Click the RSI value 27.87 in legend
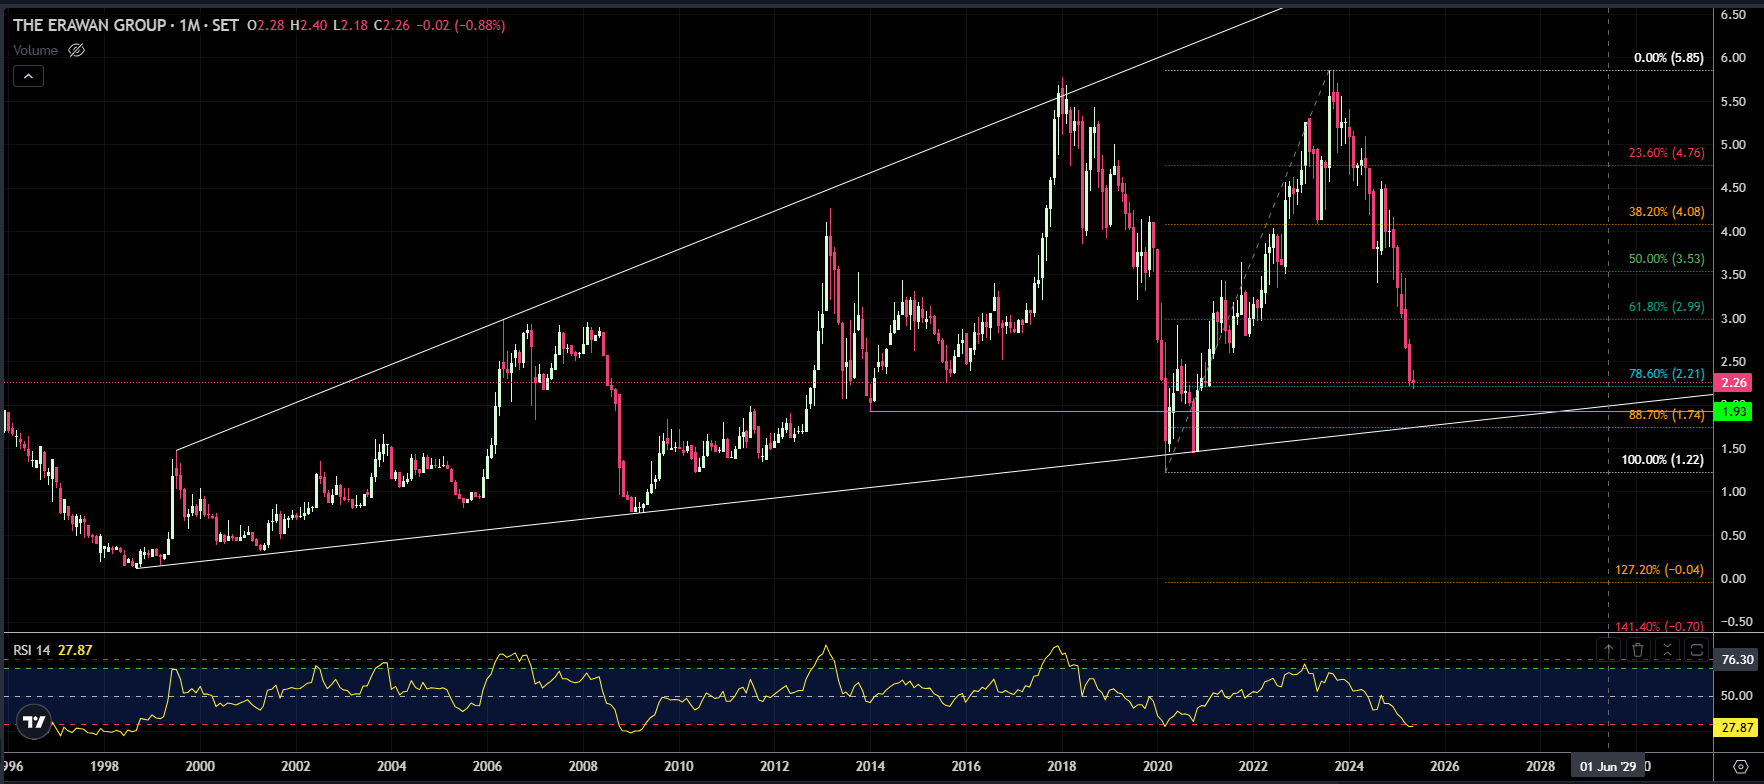 [75, 650]
